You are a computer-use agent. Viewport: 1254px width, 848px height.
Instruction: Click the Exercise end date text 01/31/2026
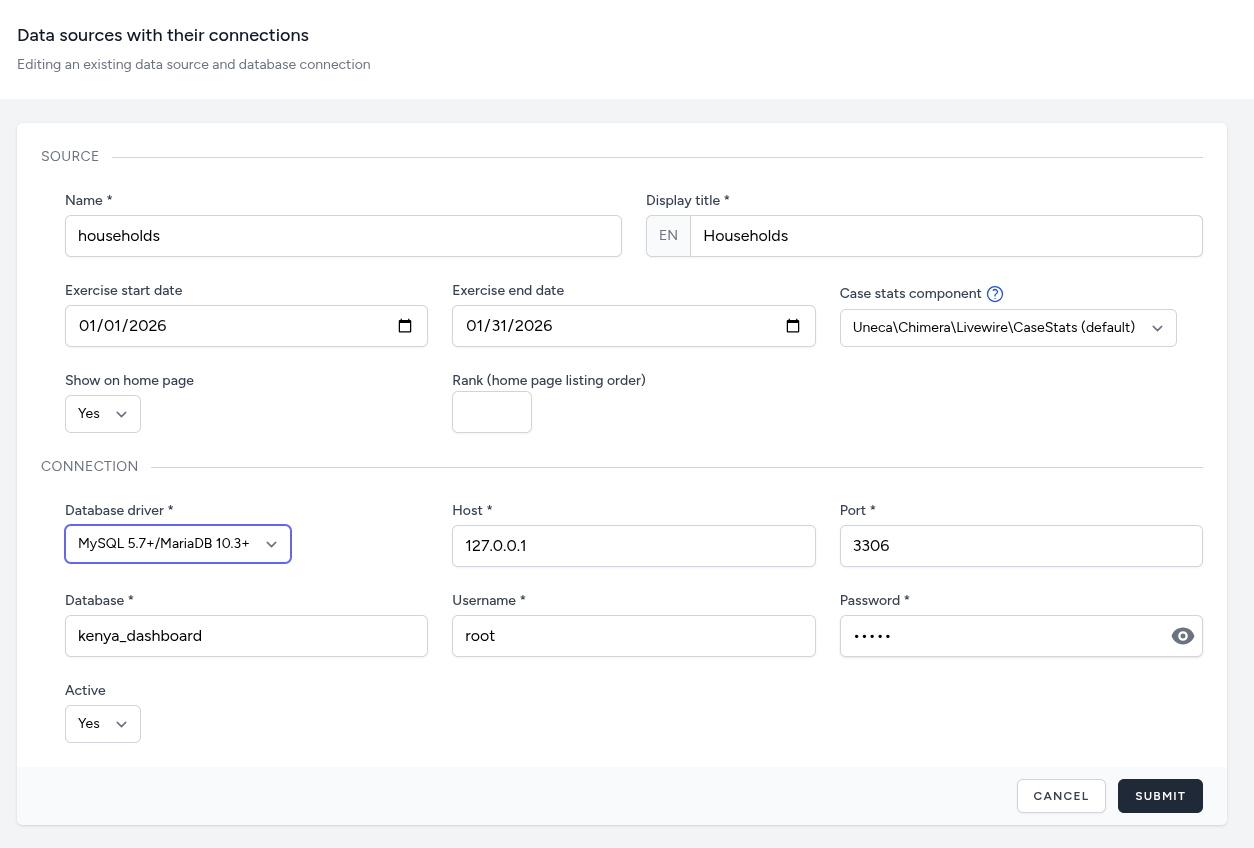click(510, 326)
